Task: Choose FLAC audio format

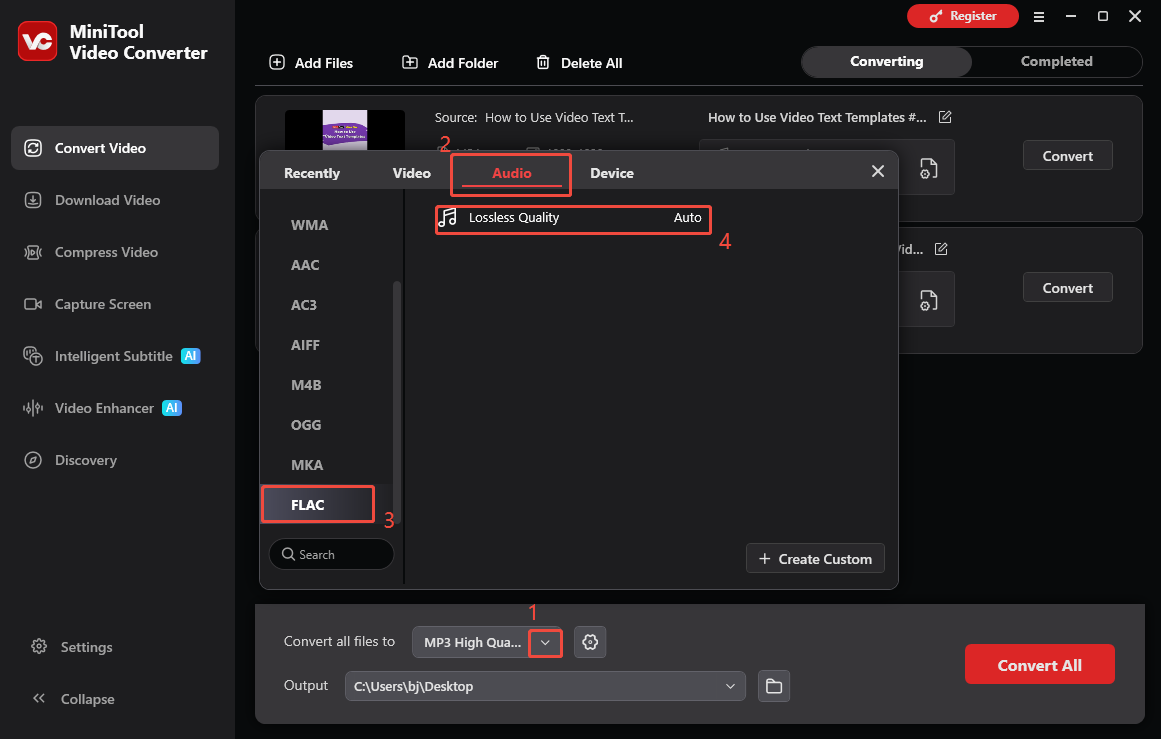Action: [x=318, y=505]
